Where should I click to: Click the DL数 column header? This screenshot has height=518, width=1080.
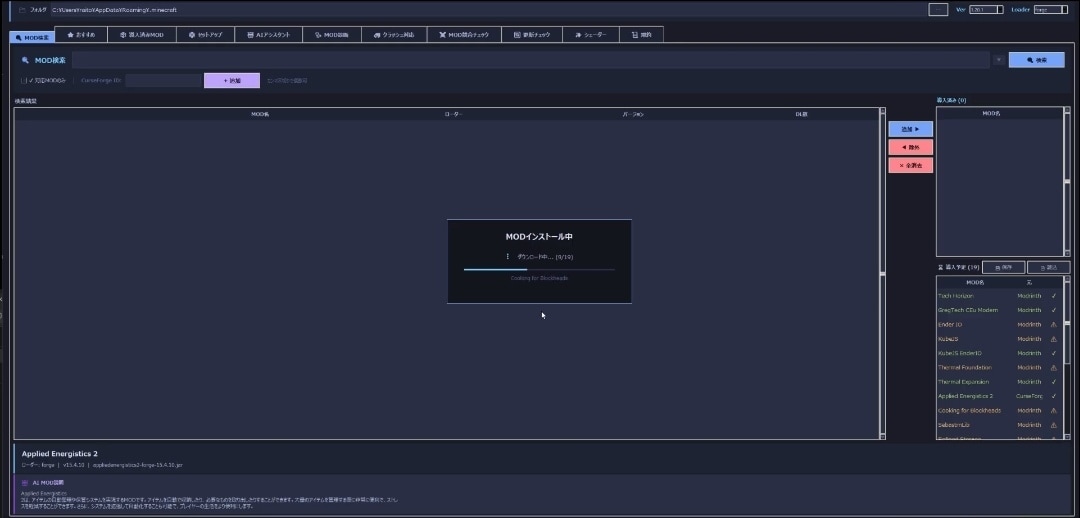pos(801,114)
